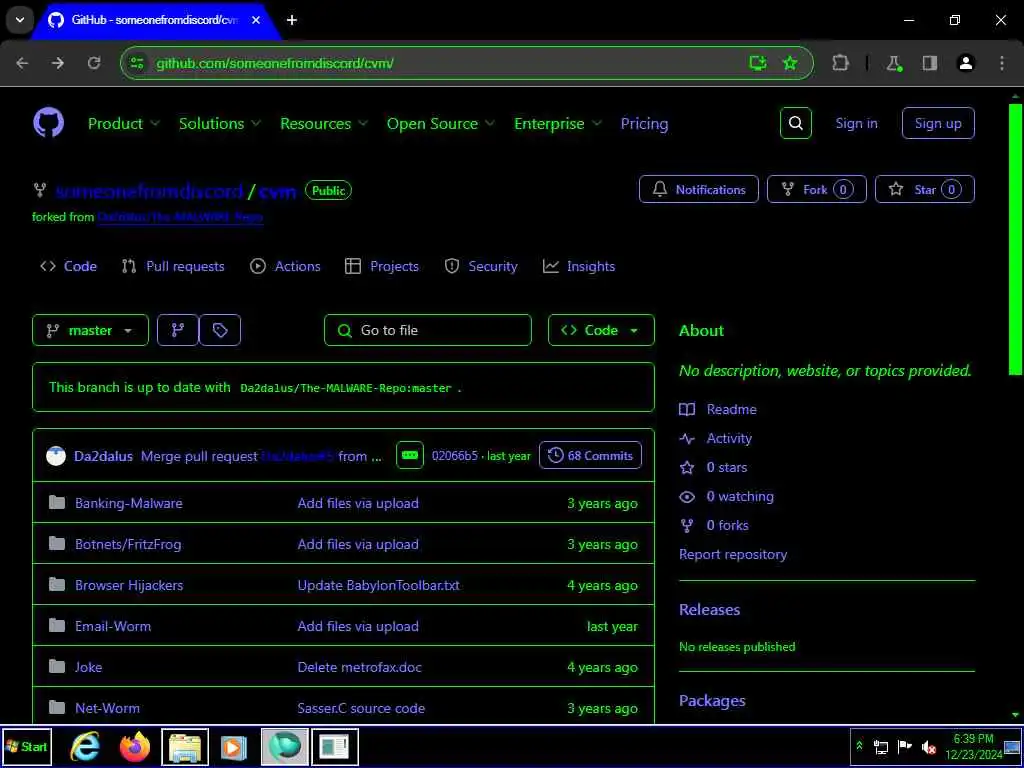Switch to the Code tab

coord(69,266)
